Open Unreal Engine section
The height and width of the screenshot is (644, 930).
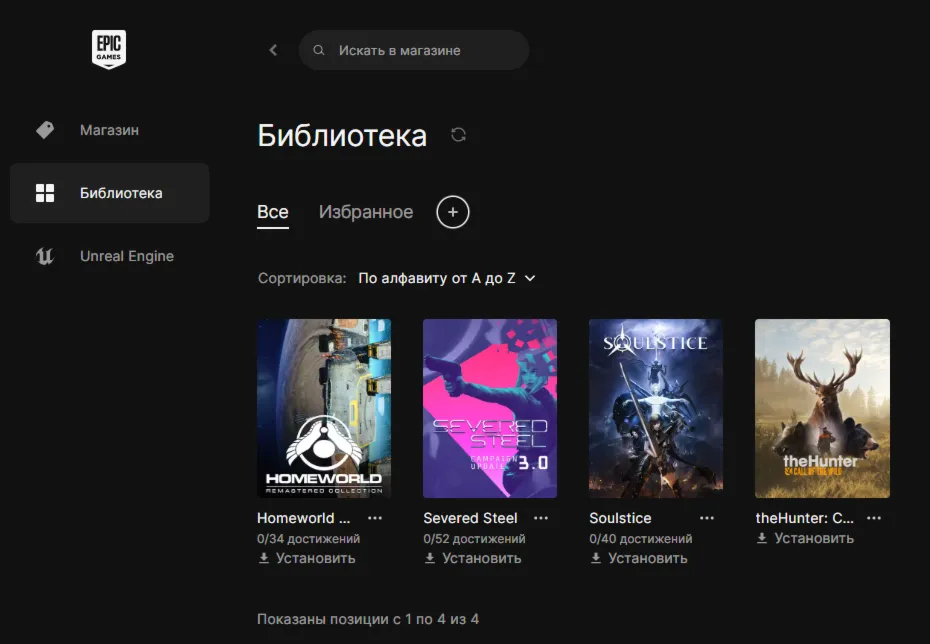(x=109, y=256)
